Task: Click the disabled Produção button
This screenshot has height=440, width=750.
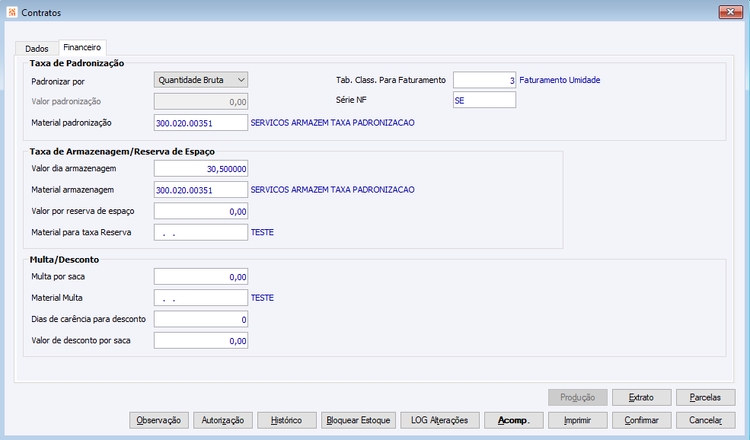Action: [578, 397]
